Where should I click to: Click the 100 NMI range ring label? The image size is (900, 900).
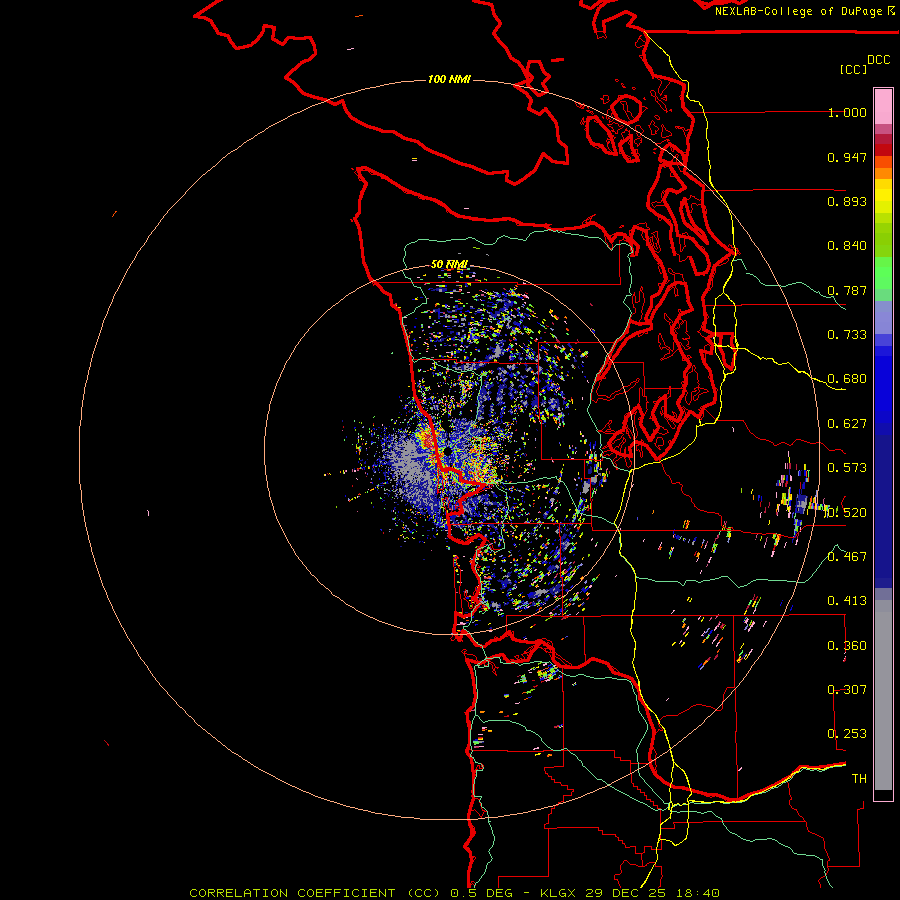tap(449, 79)
